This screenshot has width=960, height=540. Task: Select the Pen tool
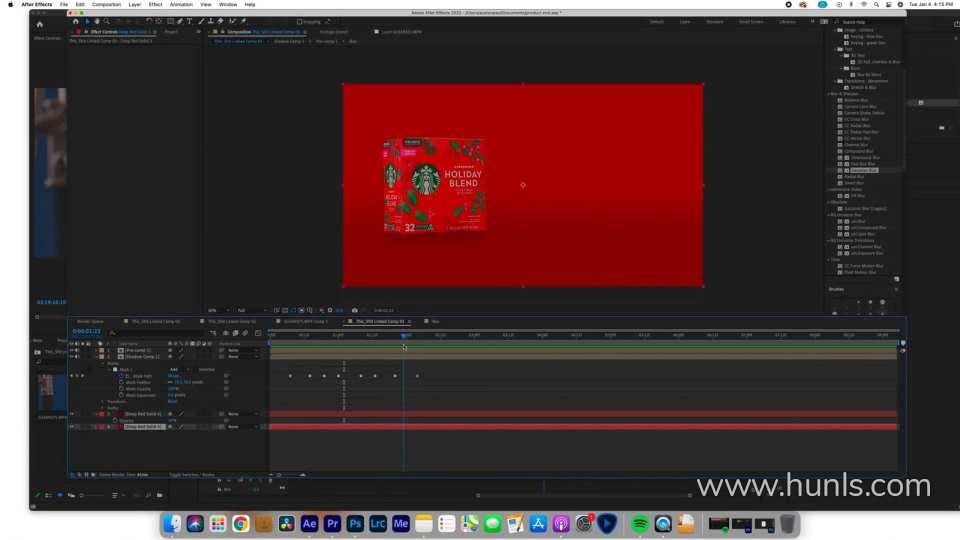[x=180, y=21]
